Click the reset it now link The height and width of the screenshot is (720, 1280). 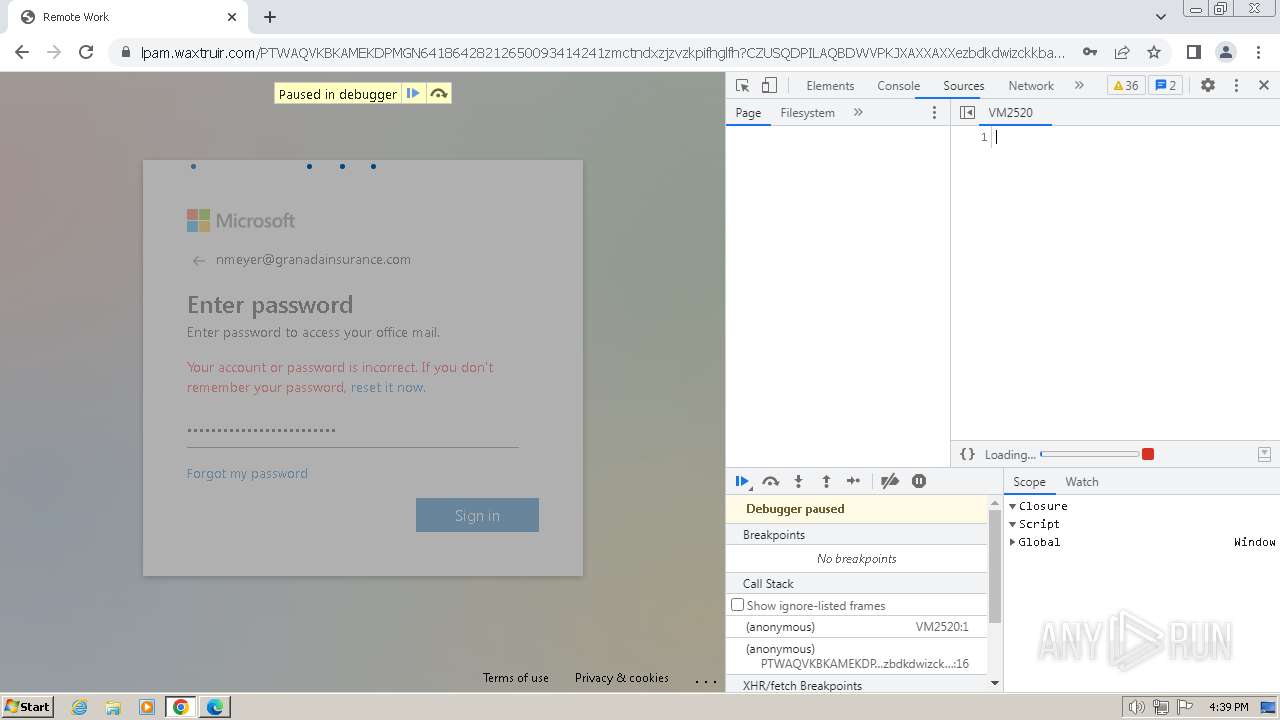pyautogui.click(x=388, y=388)
